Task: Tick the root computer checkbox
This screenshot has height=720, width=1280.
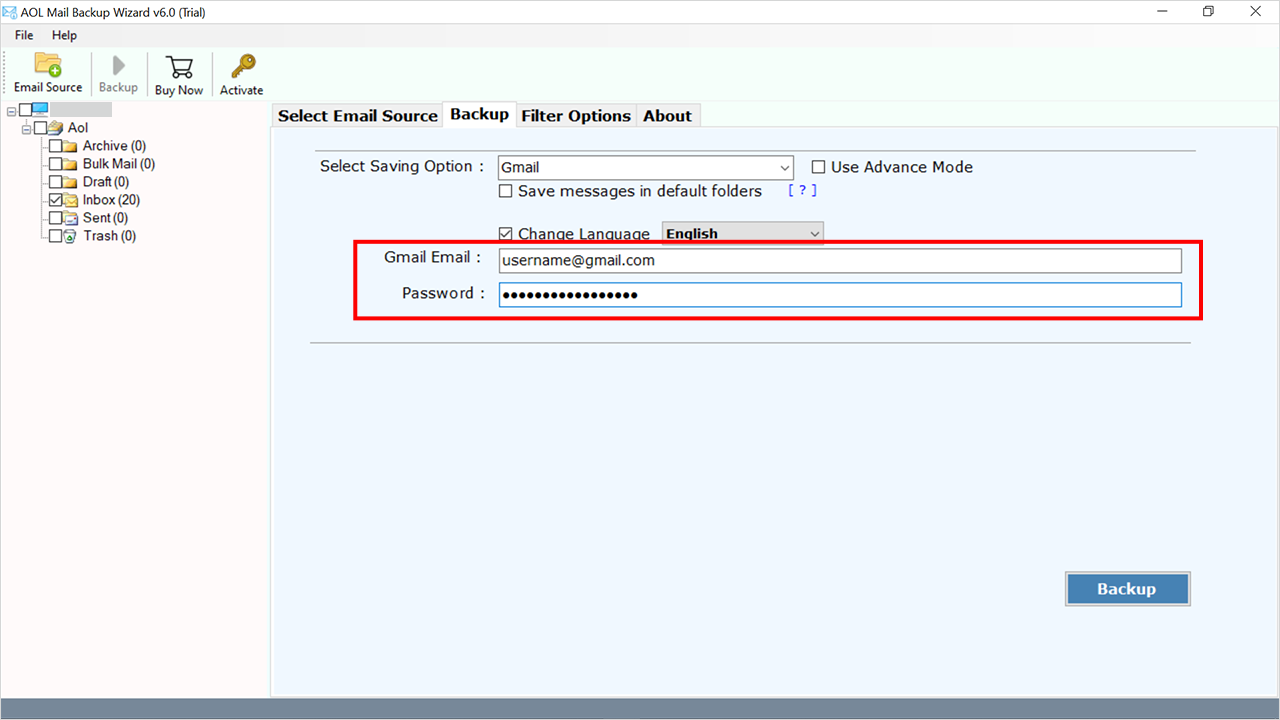Action: pos(25,110)
